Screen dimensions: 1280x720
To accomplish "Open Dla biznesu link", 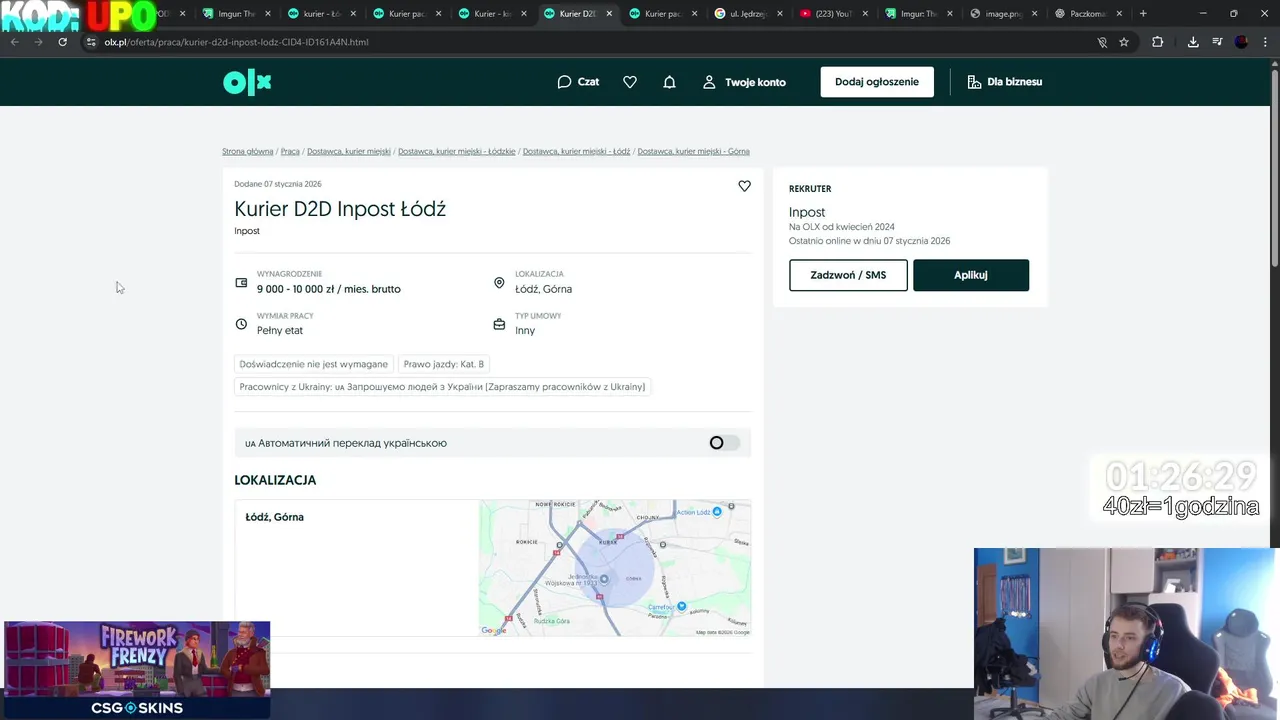I will coord(1005,82).
